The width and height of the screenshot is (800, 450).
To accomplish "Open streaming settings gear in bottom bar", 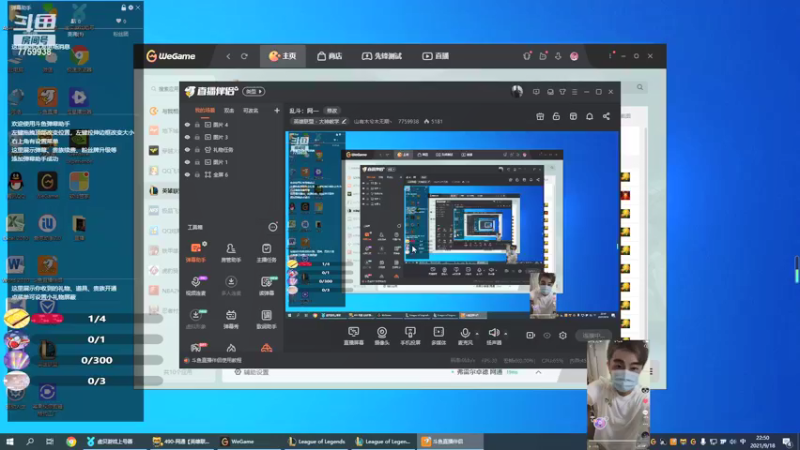I will (x=563, y=335).
